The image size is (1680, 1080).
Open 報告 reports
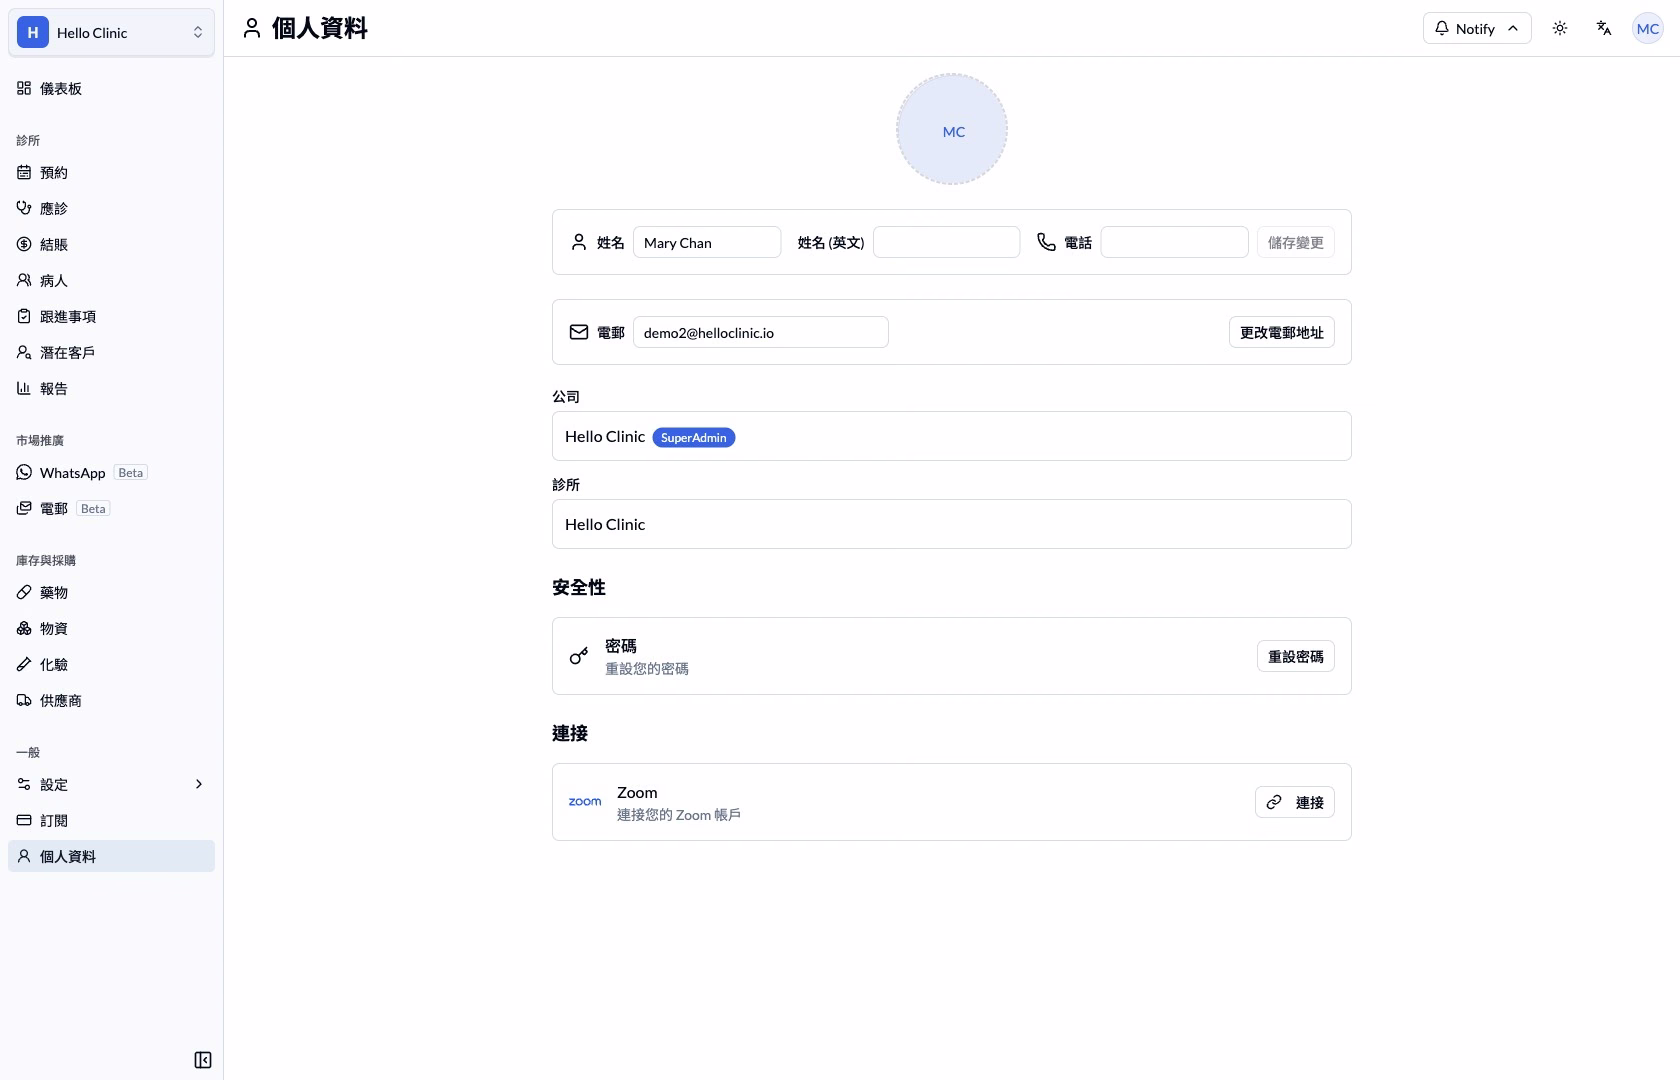tap(111, 388)
